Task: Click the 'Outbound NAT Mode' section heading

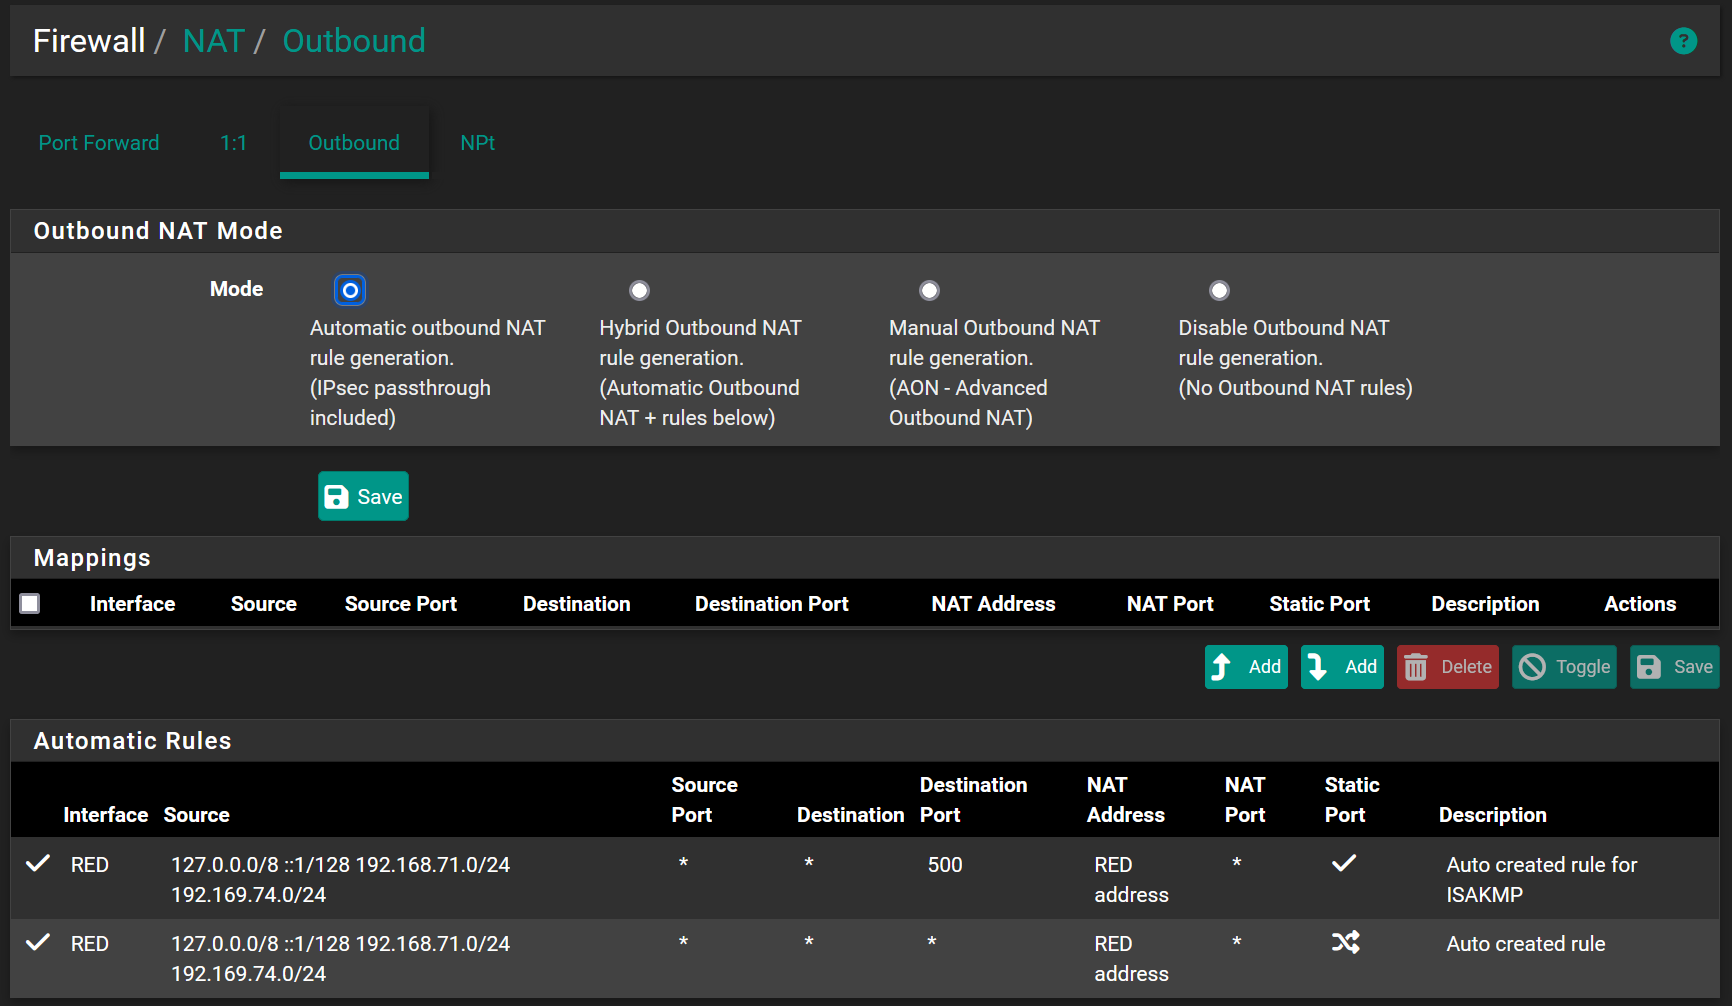Action: click(158, 231)
